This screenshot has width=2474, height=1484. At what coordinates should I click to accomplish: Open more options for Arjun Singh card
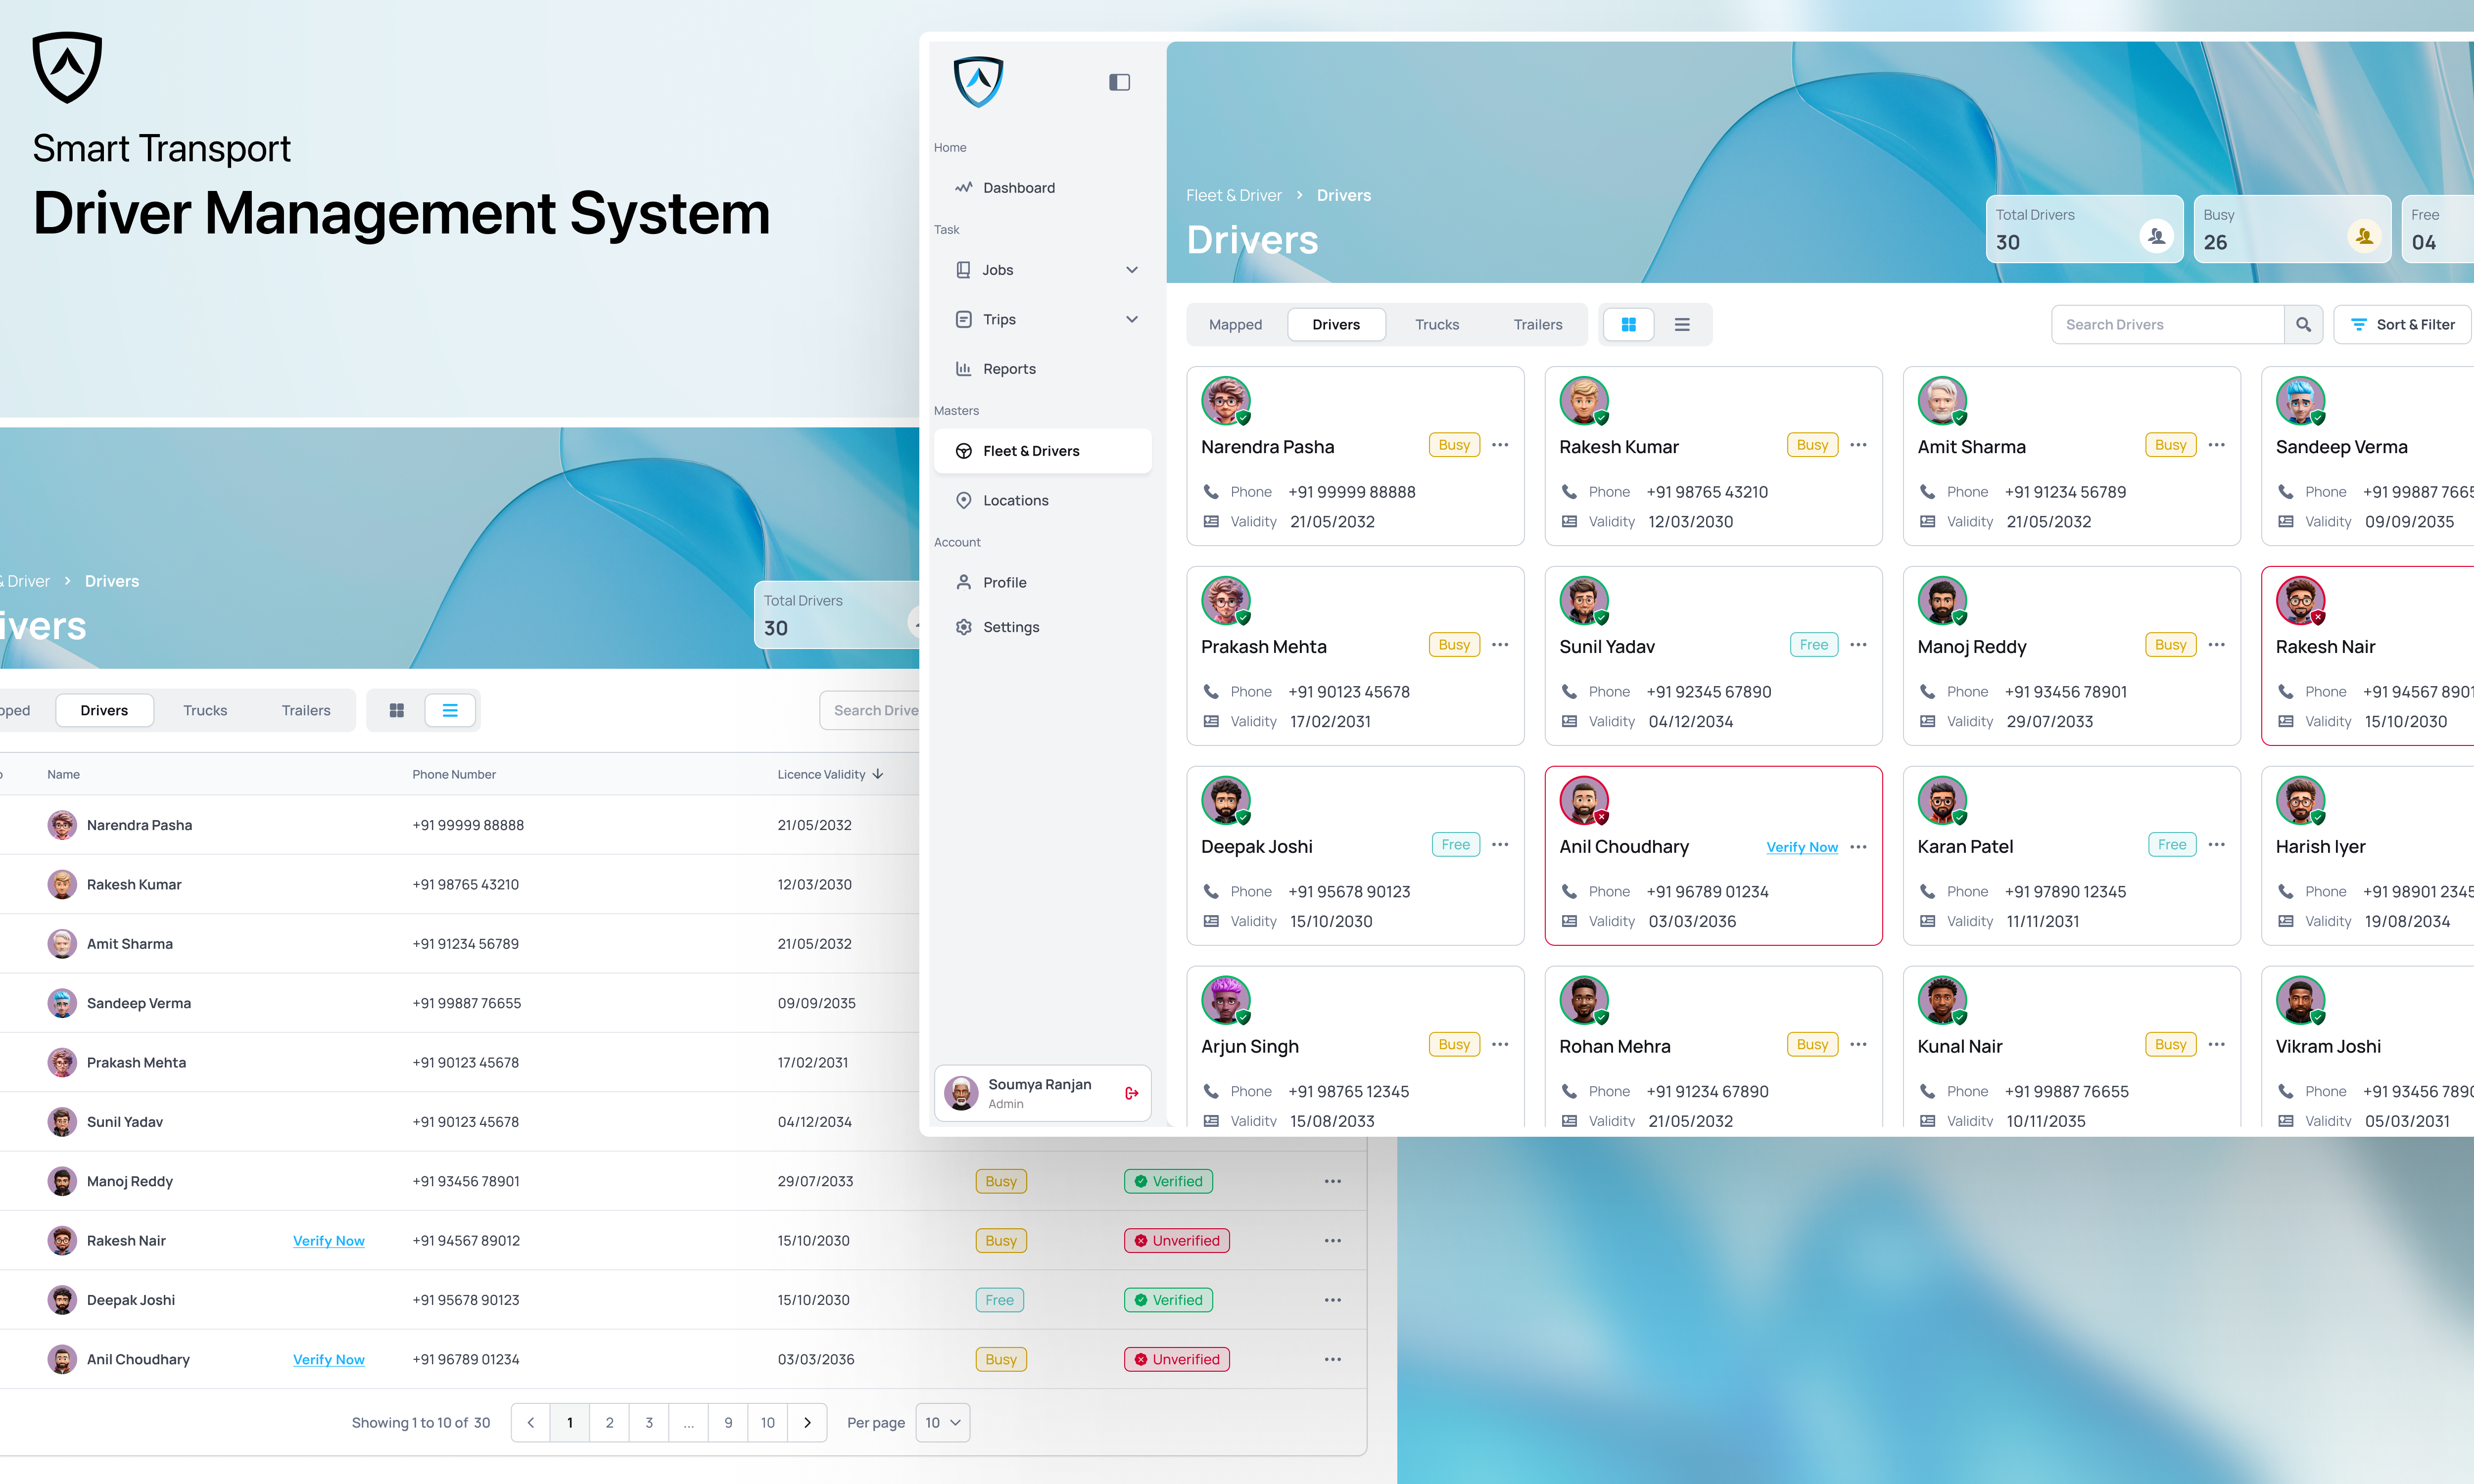[1500, 1045]
